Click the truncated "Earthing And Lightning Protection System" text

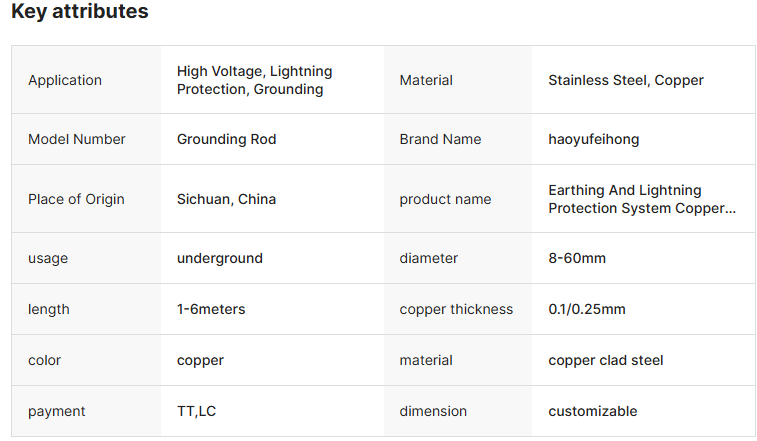pyautogui.click(x=641, y=199)
